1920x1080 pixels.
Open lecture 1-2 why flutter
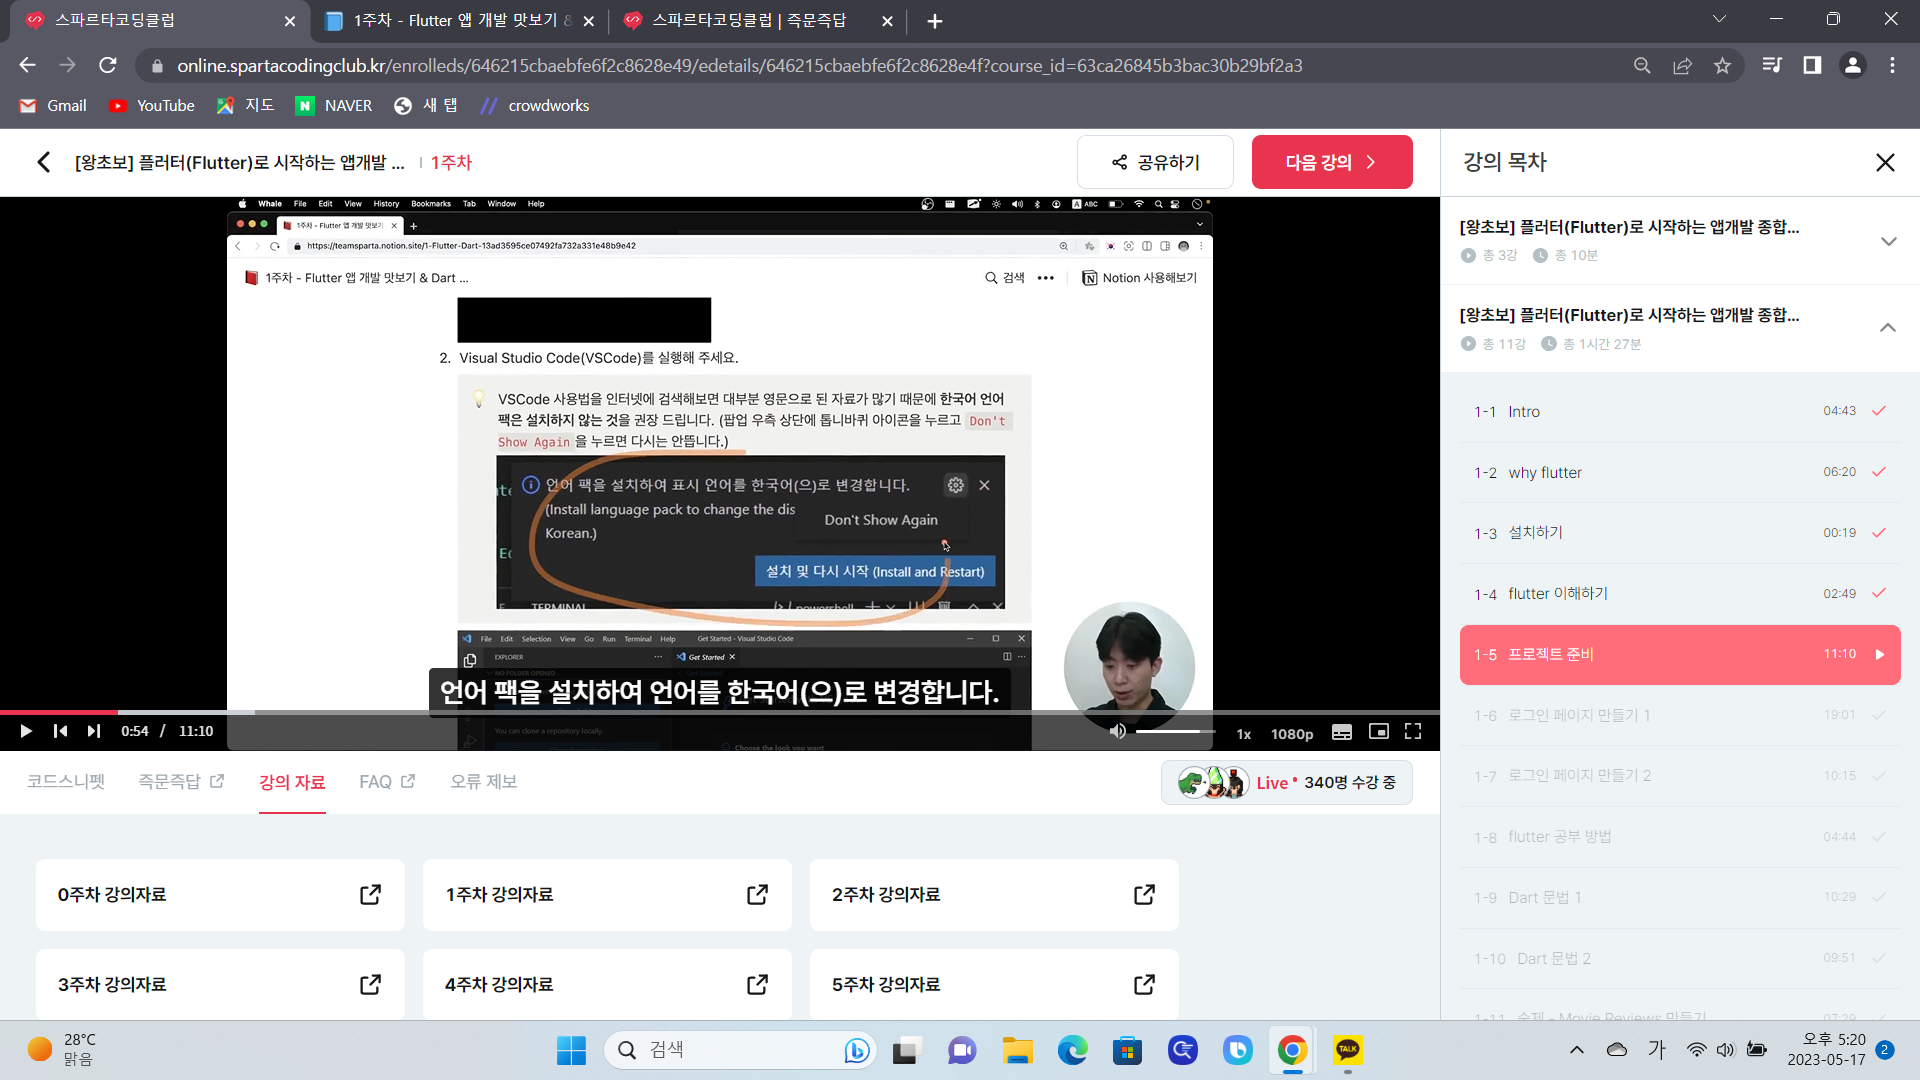[1680, 472]
